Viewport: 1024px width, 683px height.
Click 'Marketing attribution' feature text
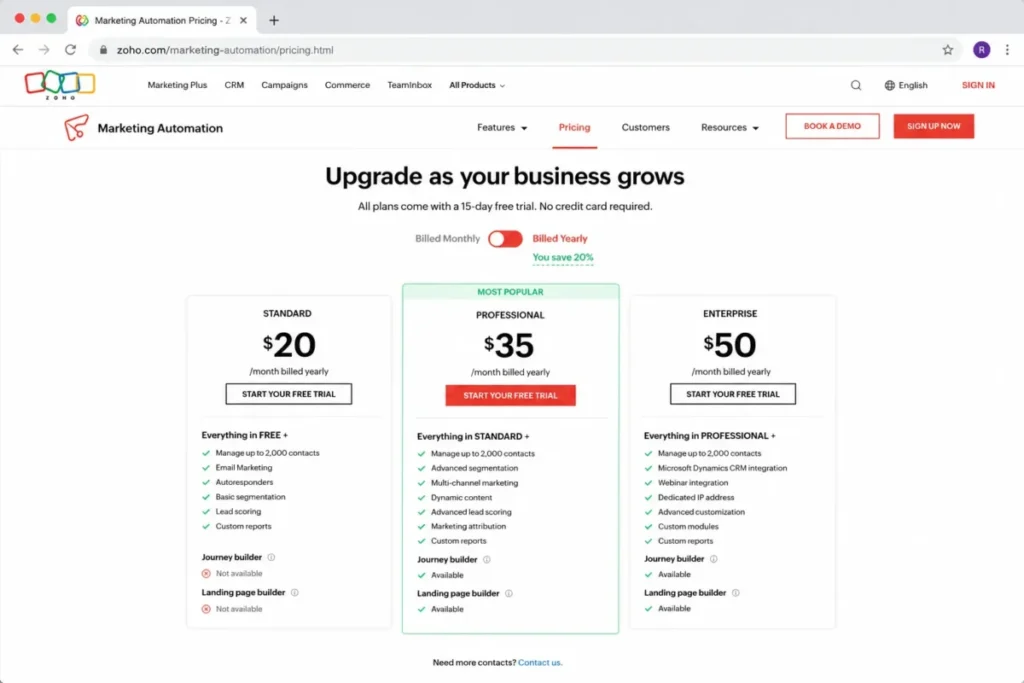tap(468, 526)
